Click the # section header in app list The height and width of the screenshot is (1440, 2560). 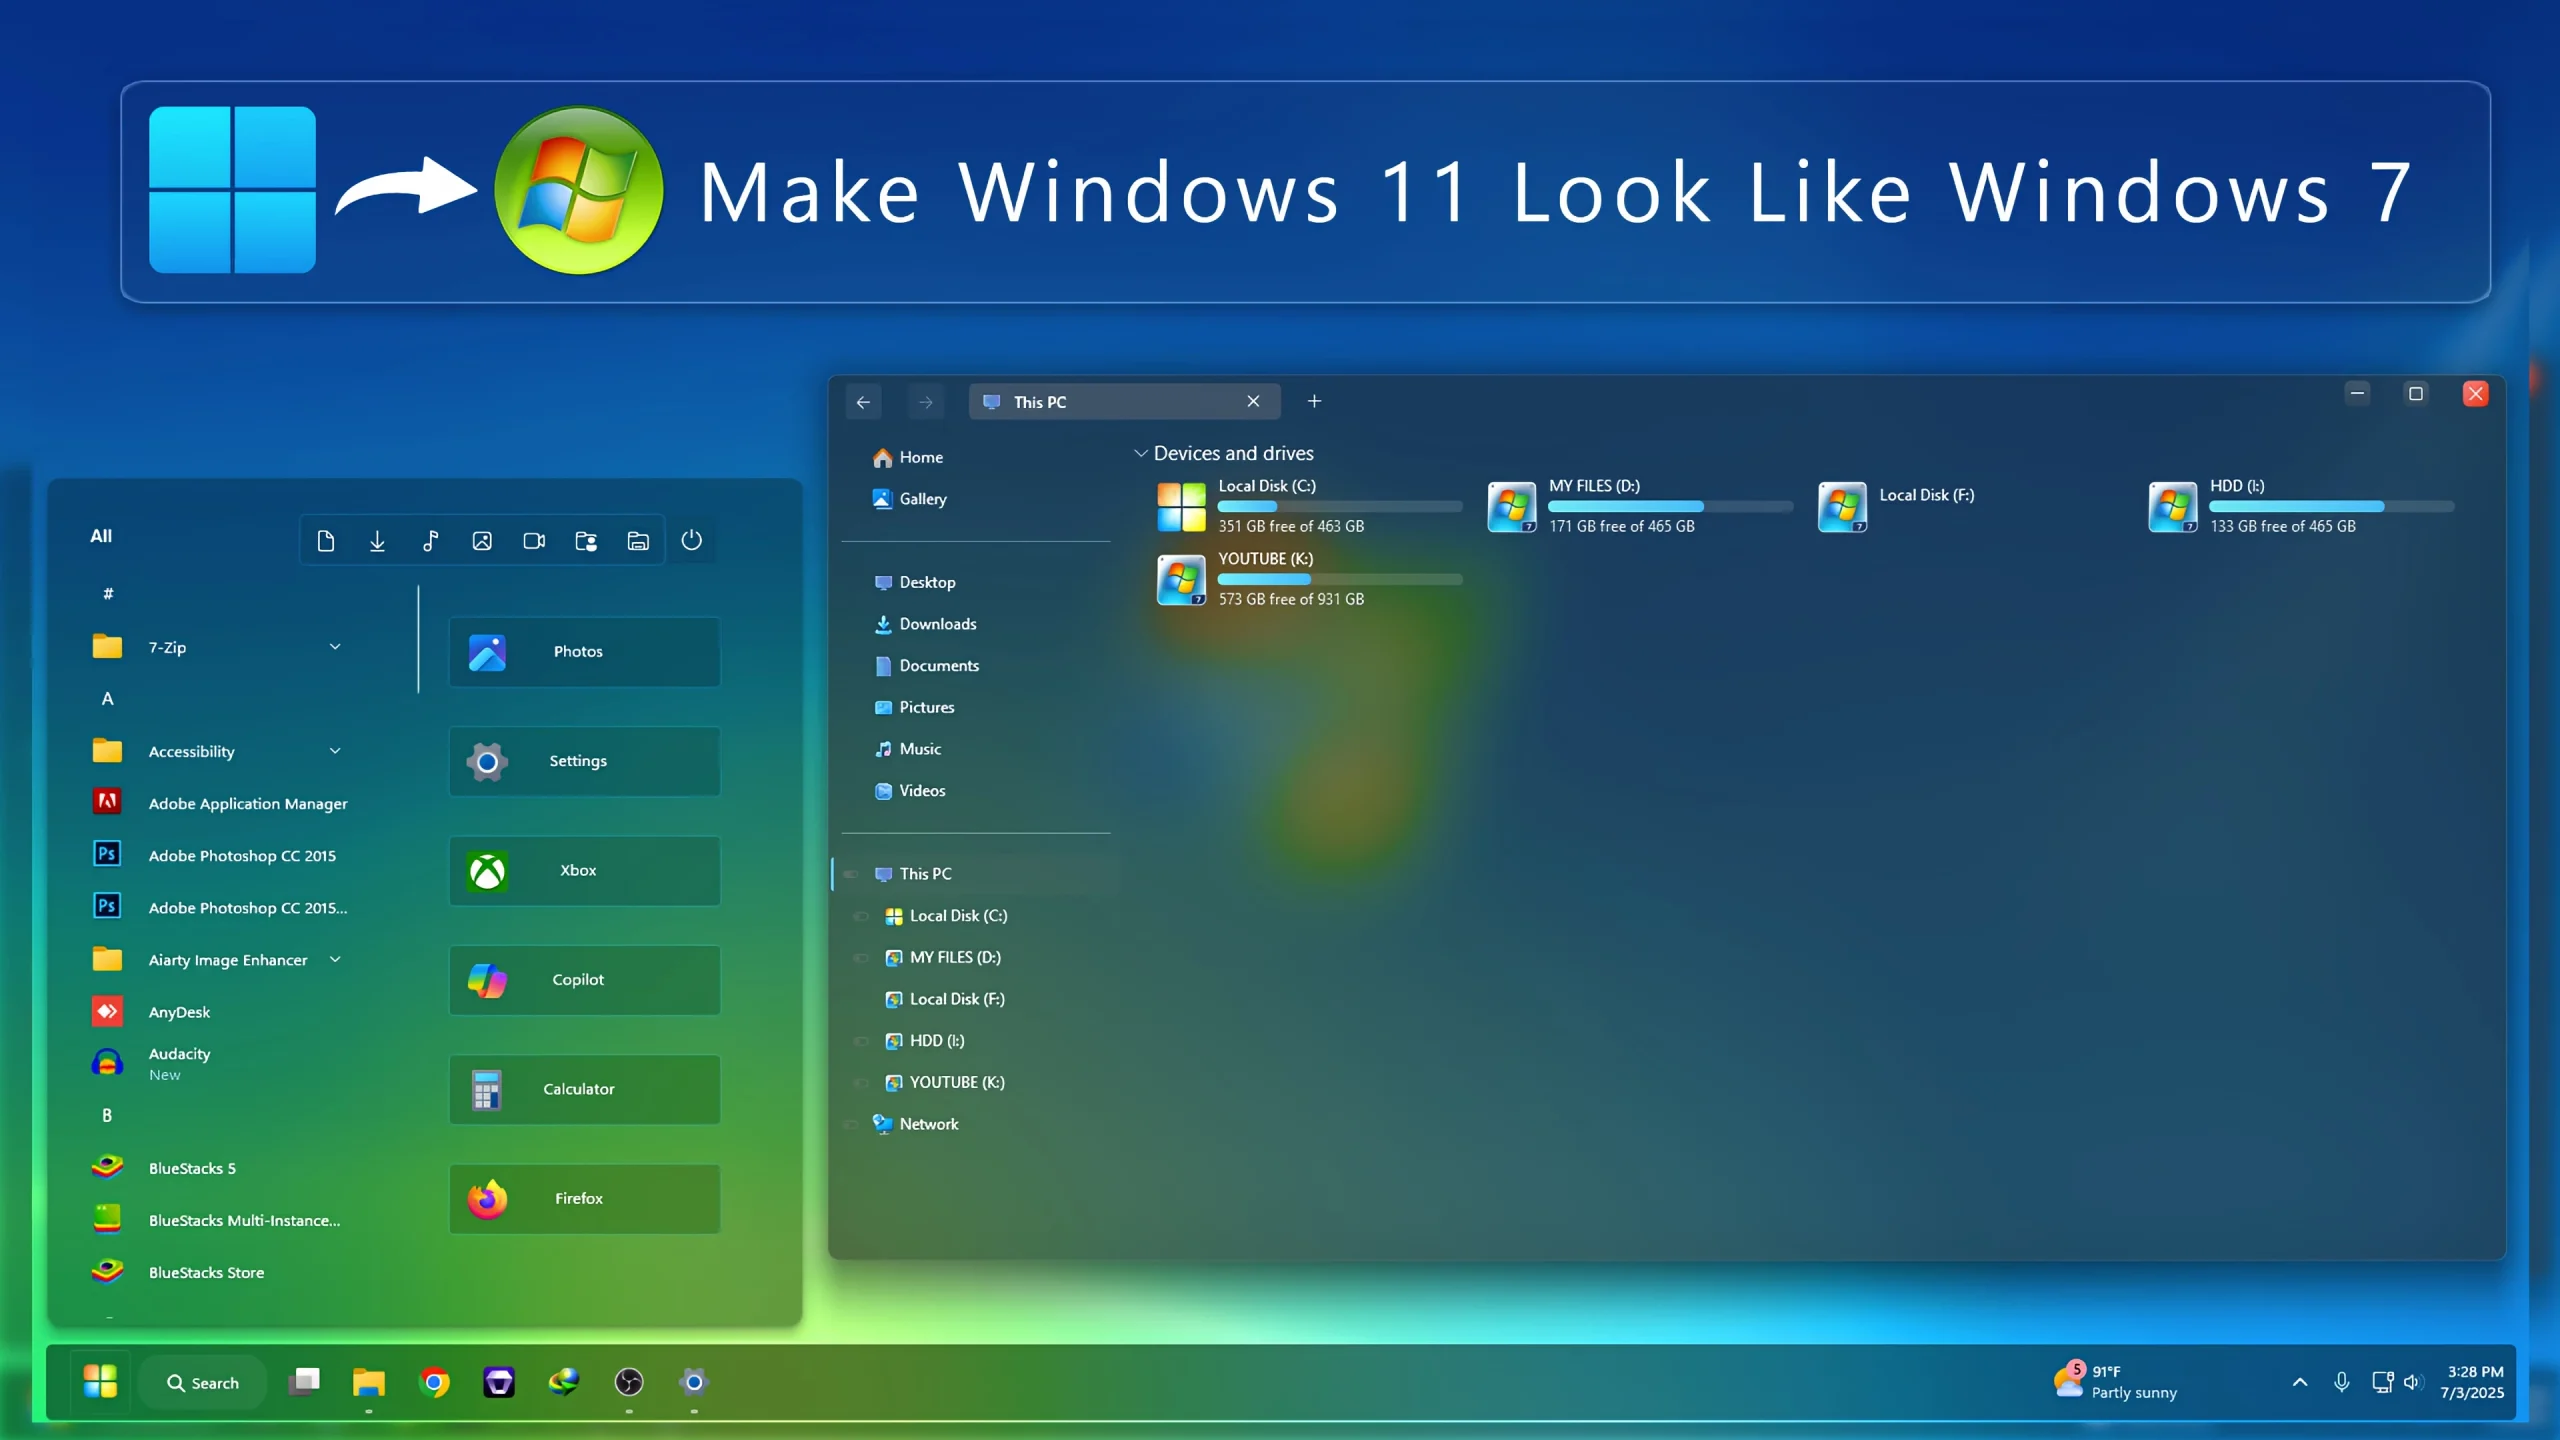[x=108, y=594]
